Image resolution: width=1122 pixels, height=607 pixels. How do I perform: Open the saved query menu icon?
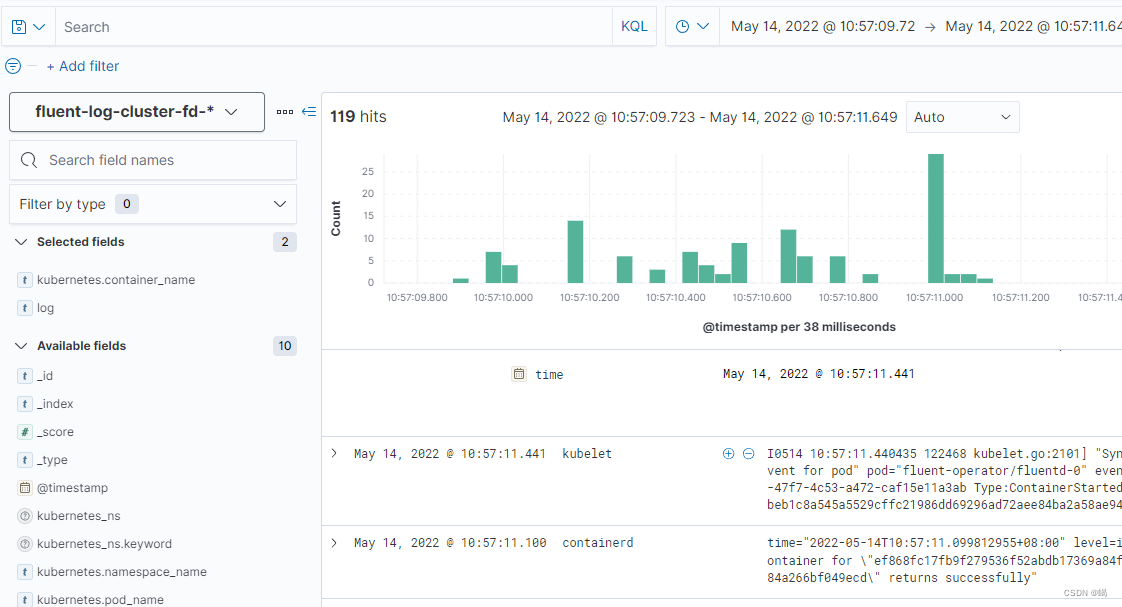click(27, 27)
